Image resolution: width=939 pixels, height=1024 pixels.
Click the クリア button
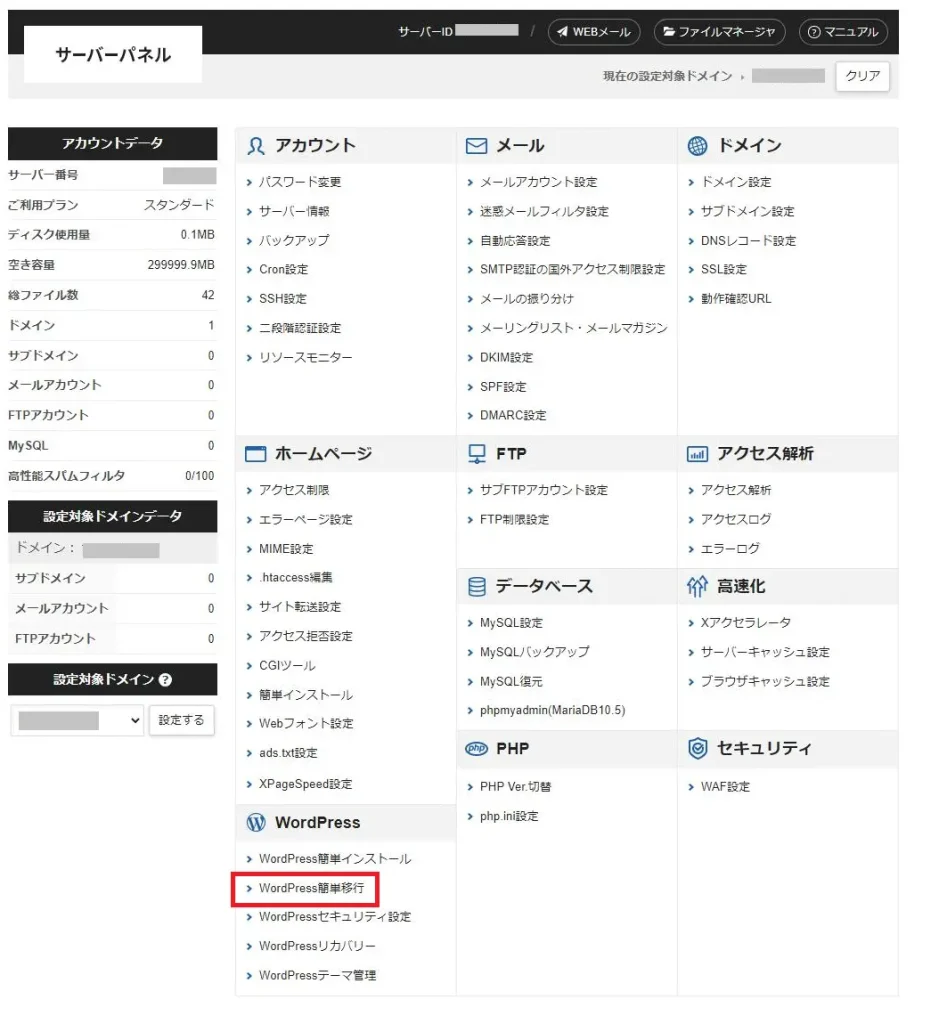tap(862, 76)
